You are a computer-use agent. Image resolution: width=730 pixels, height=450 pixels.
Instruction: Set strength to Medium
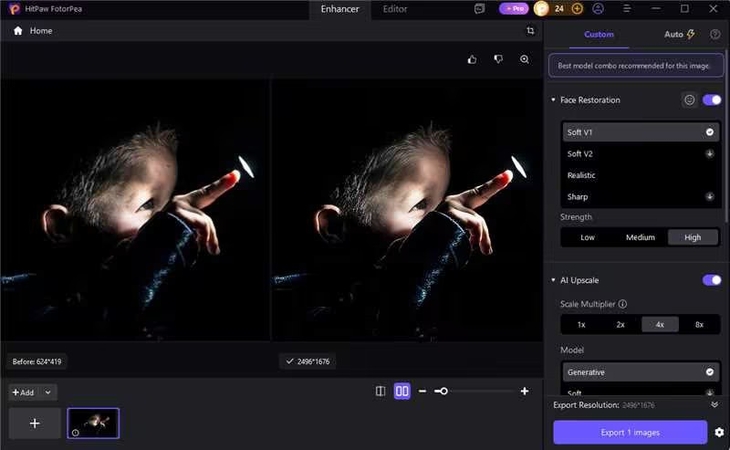[x=640, y=237]
